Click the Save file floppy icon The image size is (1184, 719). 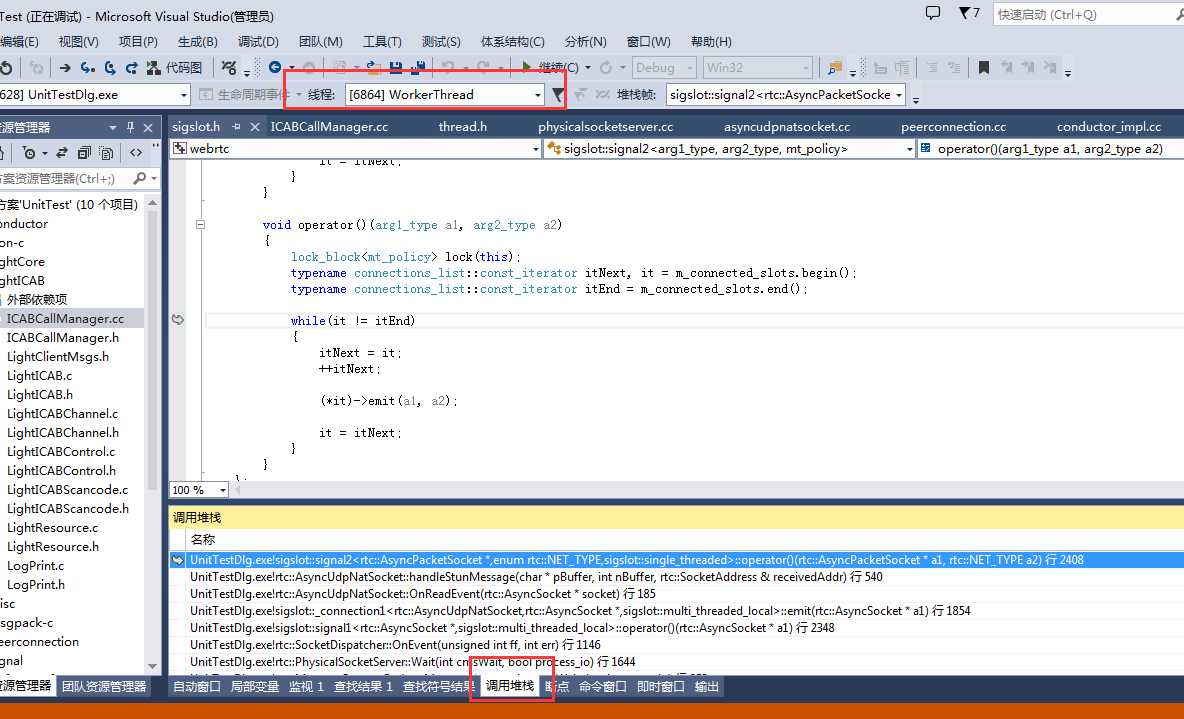396,67
